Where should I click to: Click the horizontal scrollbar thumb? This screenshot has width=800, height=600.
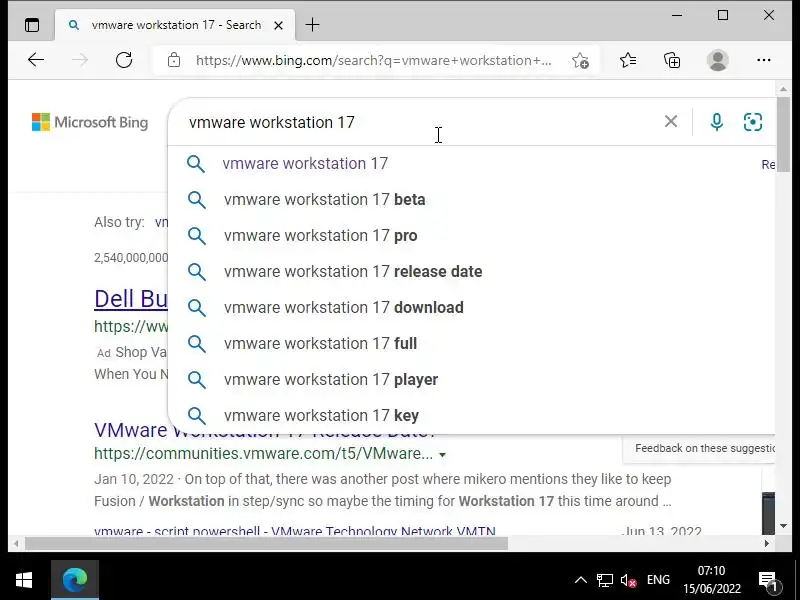tap(266, 543)
